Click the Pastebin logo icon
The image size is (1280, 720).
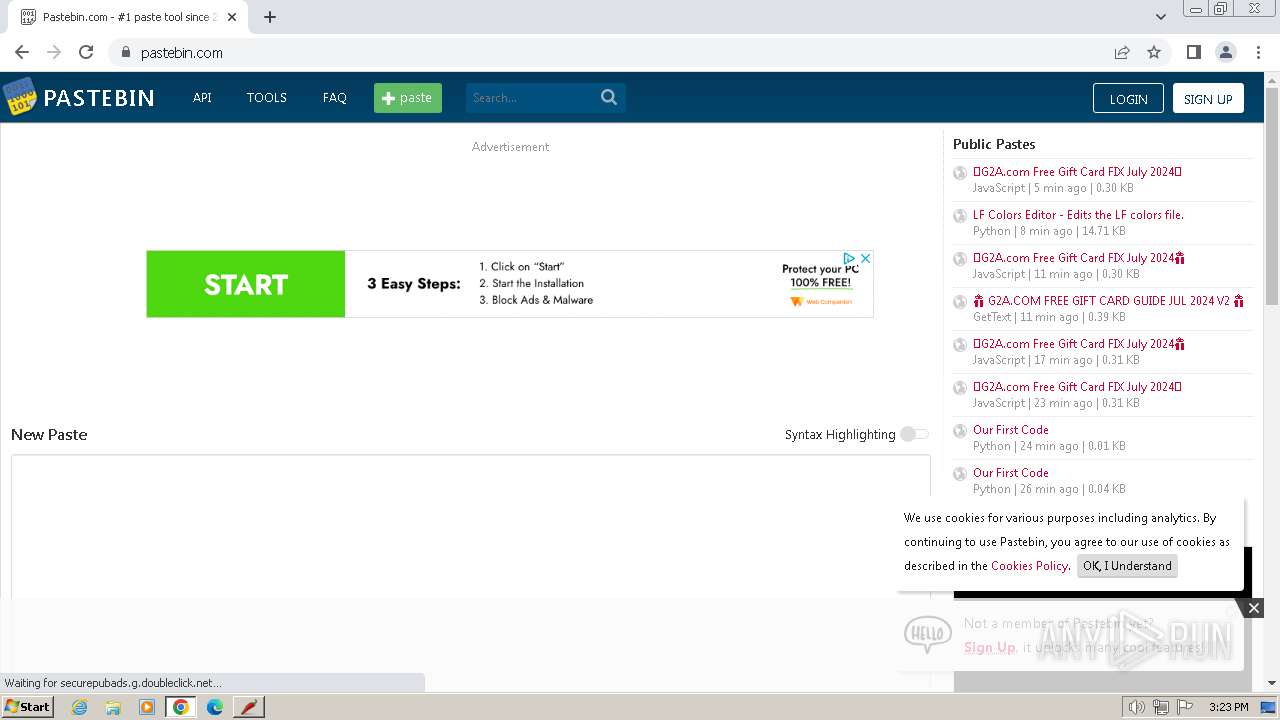pyautogui.click(x=19, y=97)
